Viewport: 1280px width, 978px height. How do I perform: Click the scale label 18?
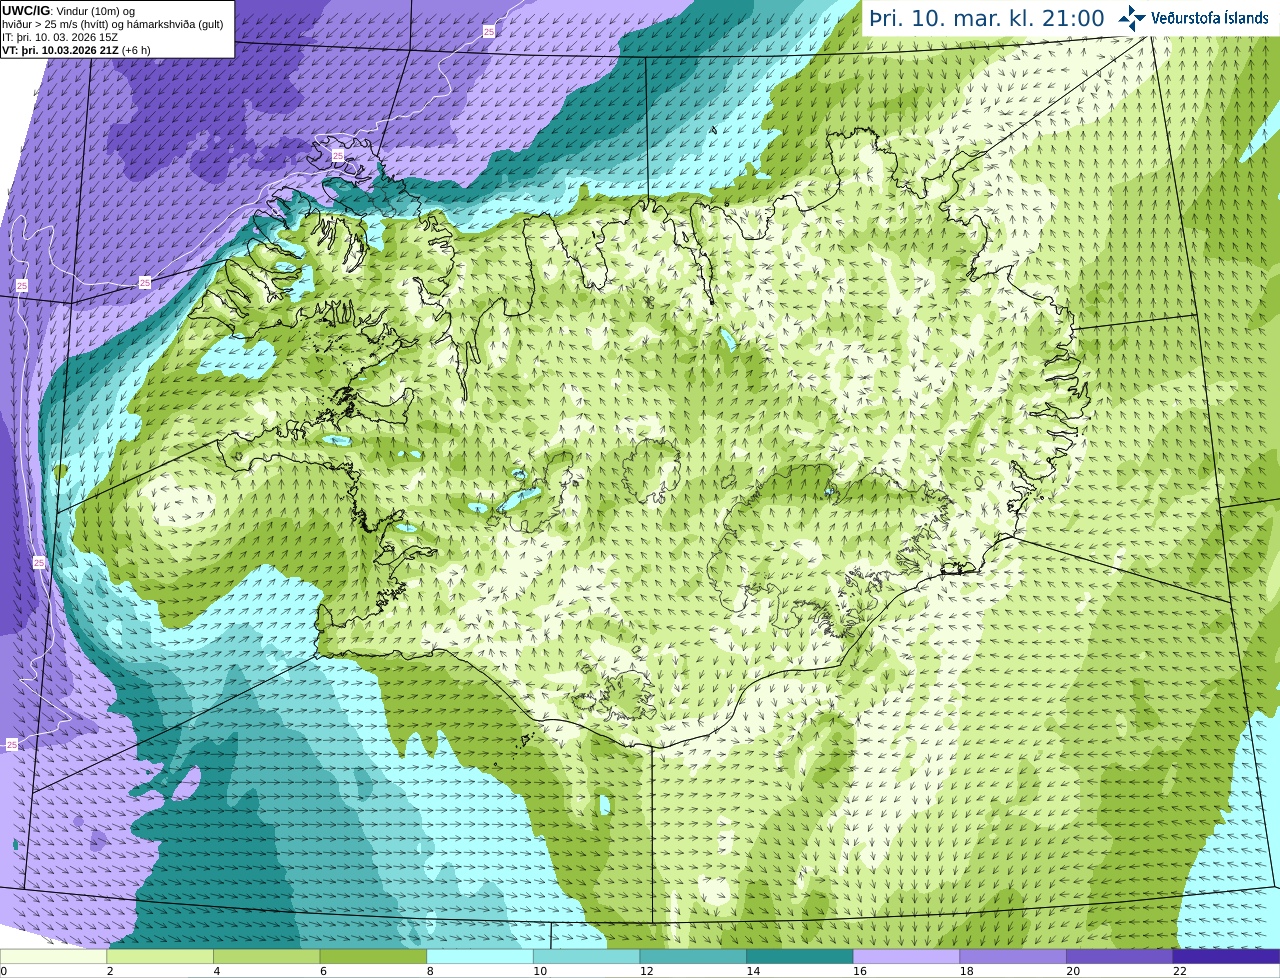pyautogui.click(x=967, y=971)
